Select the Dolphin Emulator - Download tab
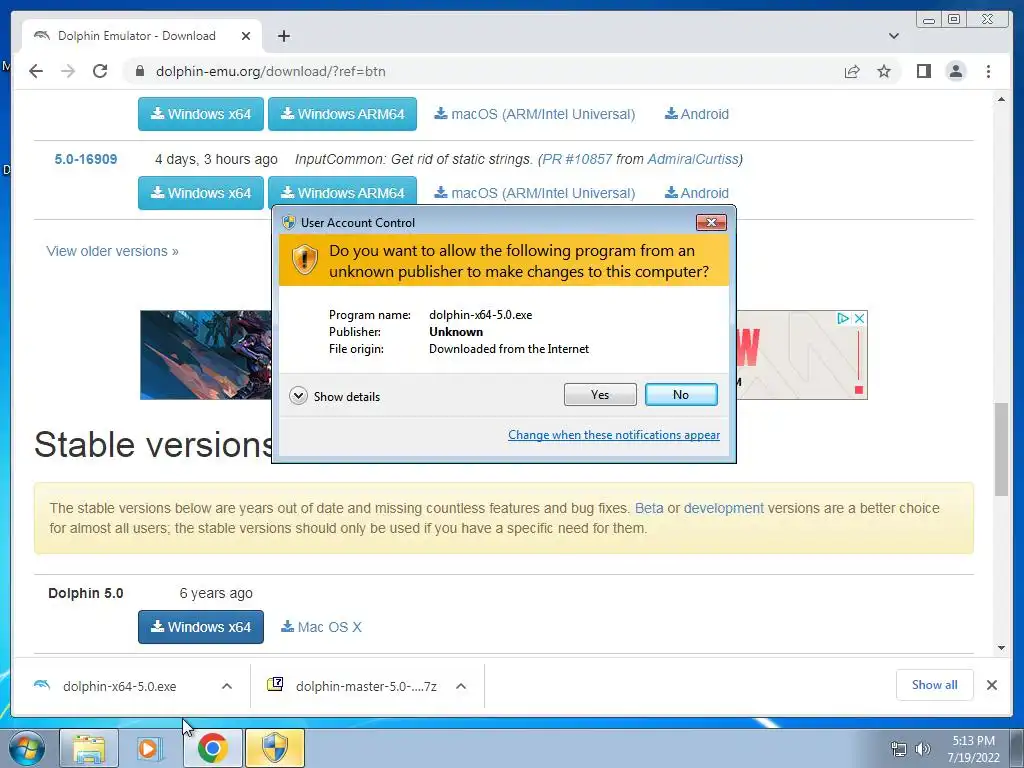1024x768 pixels. pos(142,36)
